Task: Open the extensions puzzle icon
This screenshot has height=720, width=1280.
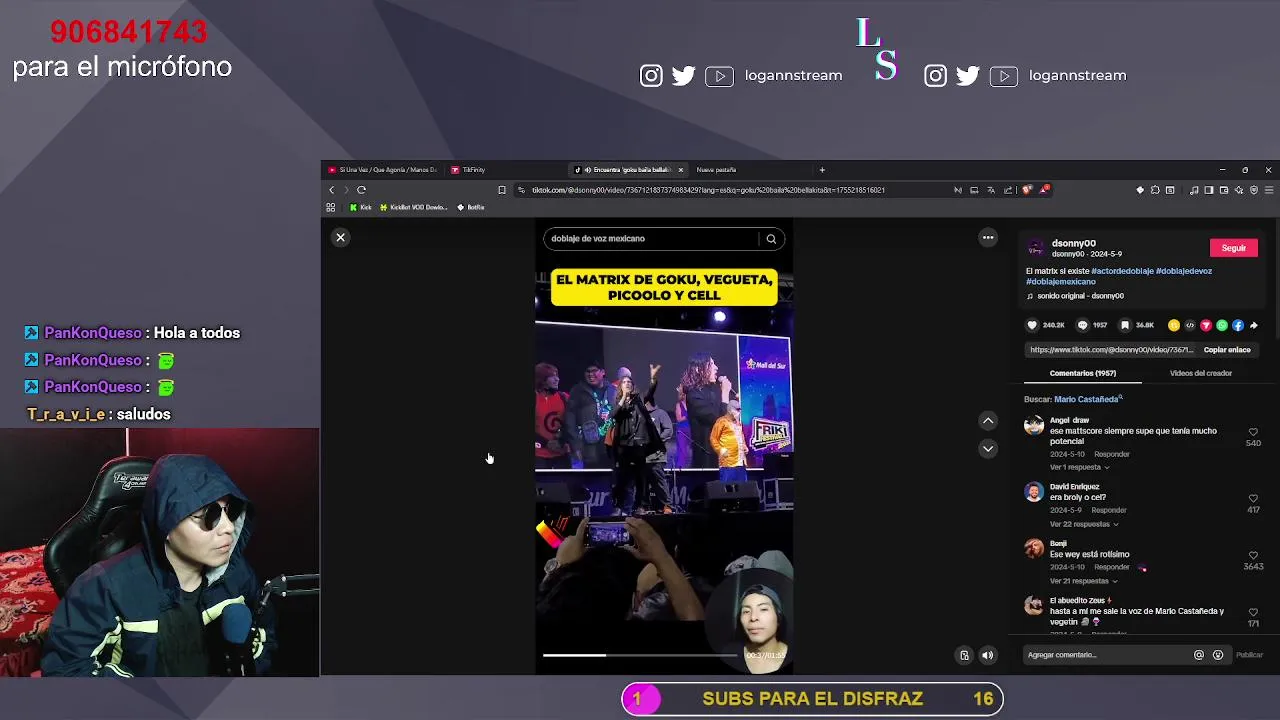Action: [x=1155, y=190]
